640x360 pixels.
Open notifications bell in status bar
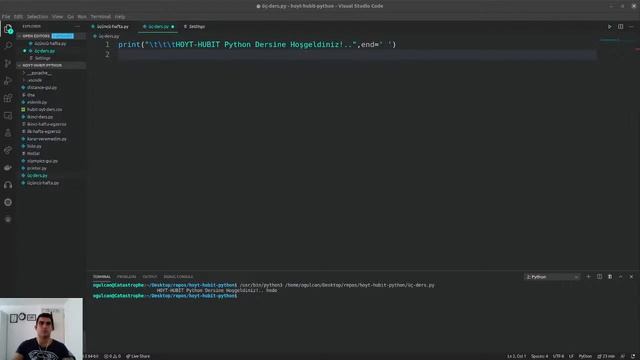click(633, 356)
